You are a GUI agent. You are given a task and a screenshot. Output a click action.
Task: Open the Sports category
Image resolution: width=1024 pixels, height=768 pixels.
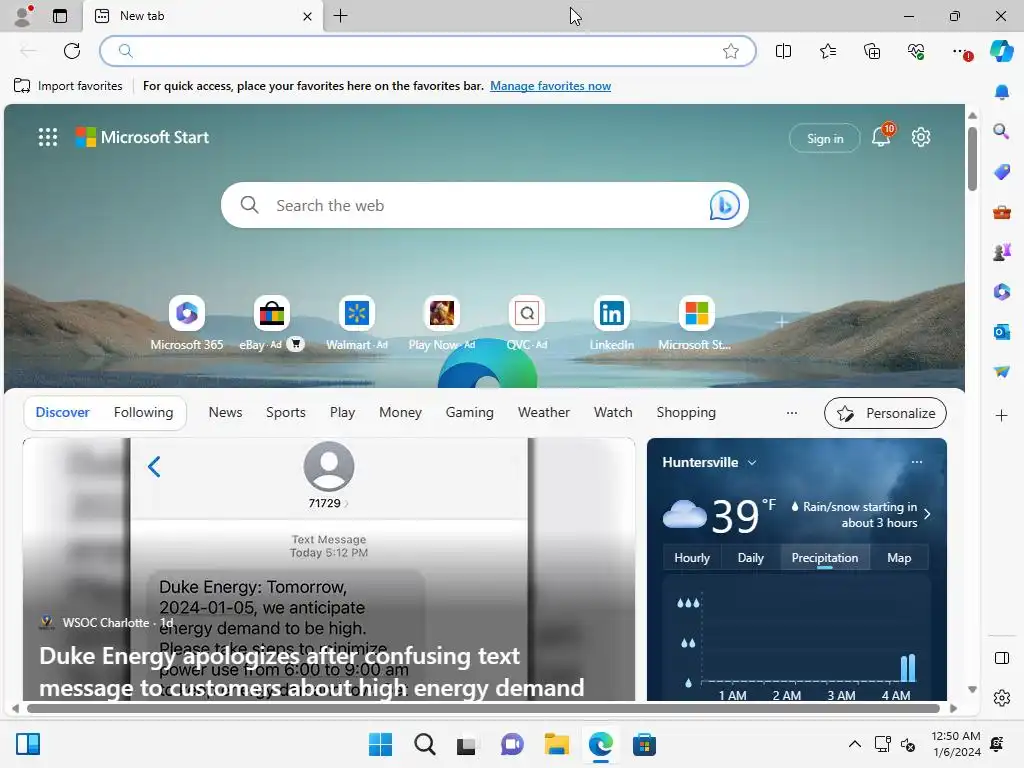coord(285,413)
